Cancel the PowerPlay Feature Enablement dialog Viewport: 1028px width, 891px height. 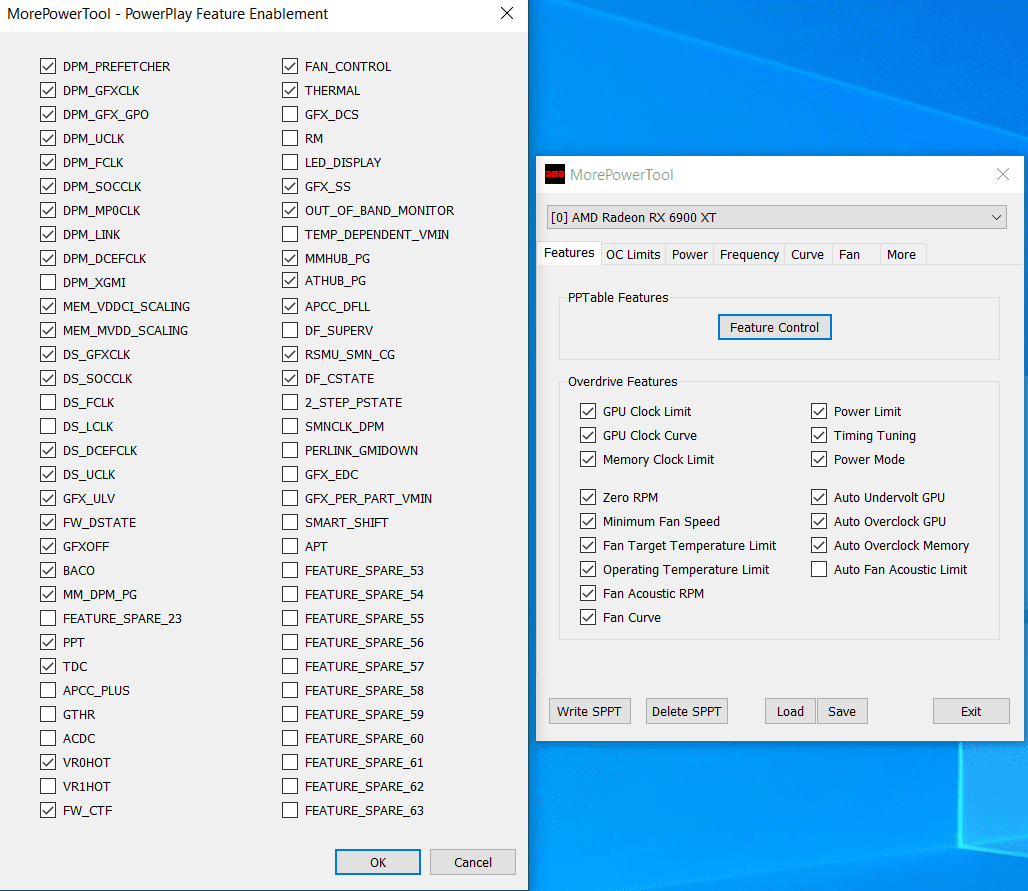point(473,862)
